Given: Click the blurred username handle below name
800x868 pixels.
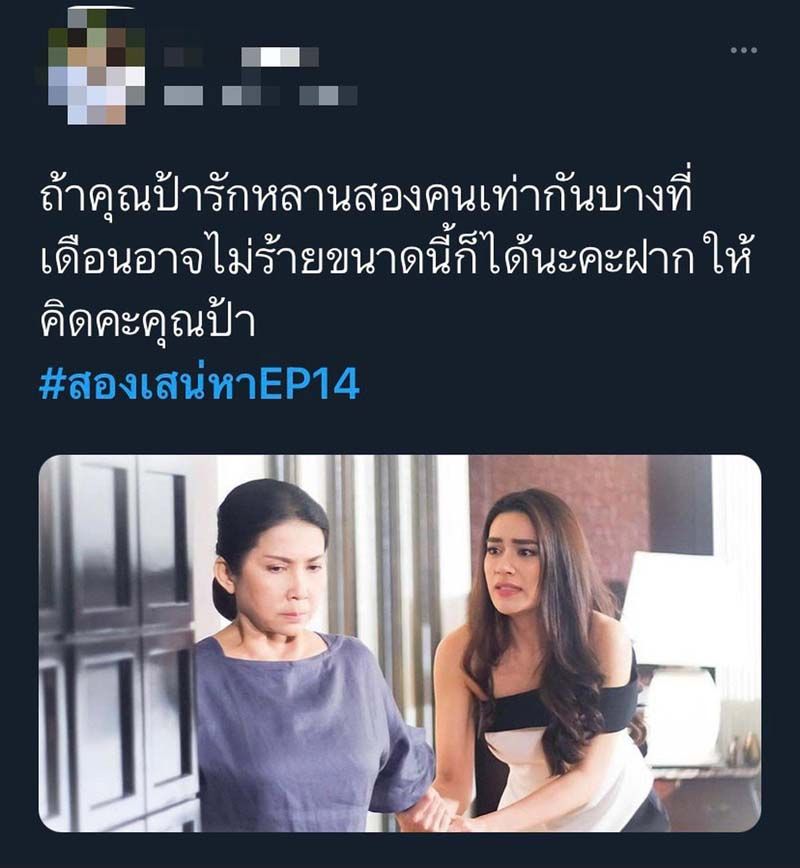Looking at the screenshot, I should [260, 95].
